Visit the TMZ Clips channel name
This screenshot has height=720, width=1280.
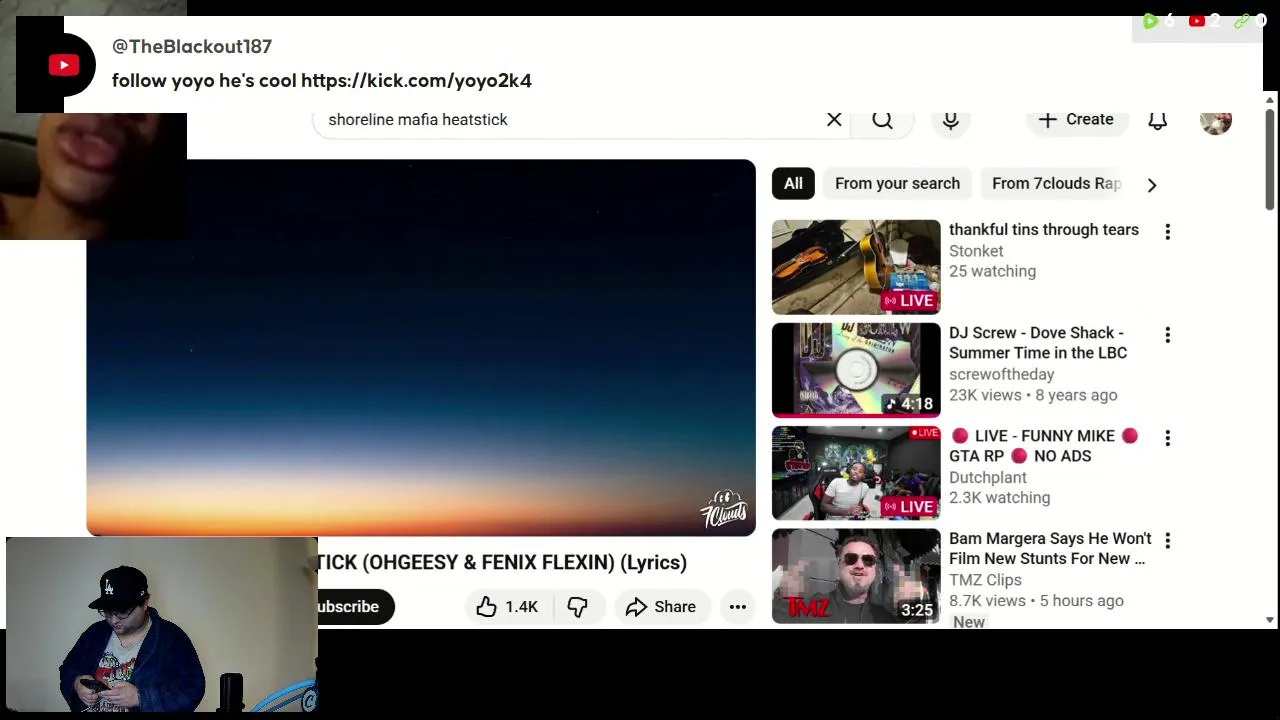coord(985,580)
